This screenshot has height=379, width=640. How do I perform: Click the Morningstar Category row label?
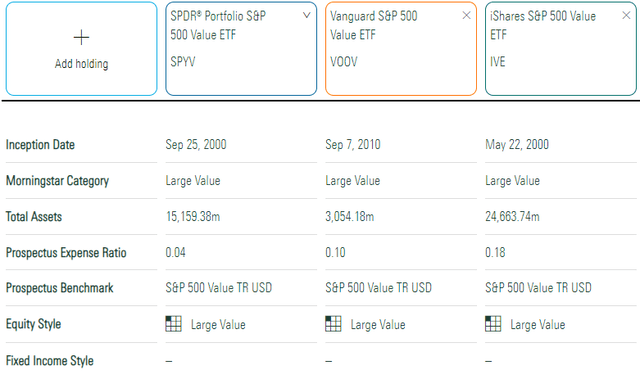pos(57,181)
